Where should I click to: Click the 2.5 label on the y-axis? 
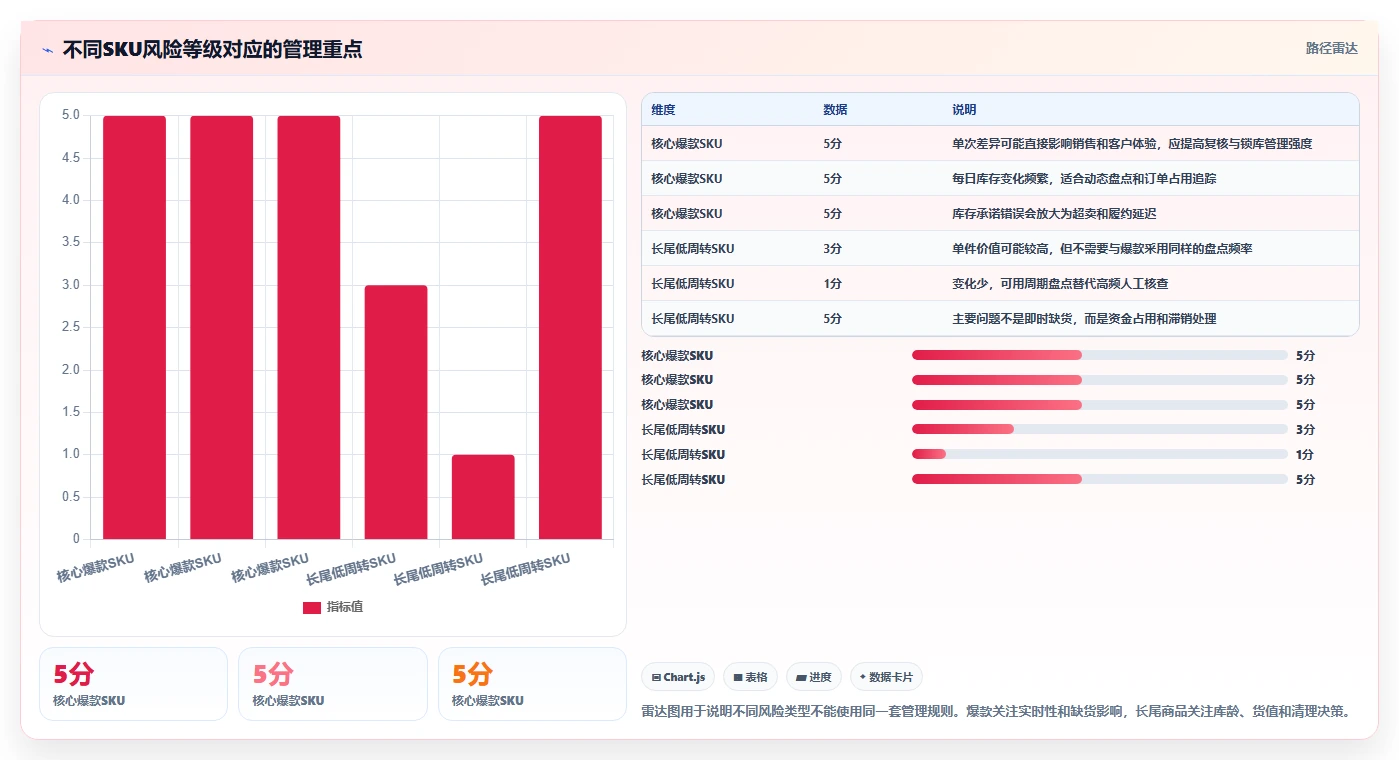[71, 327]
